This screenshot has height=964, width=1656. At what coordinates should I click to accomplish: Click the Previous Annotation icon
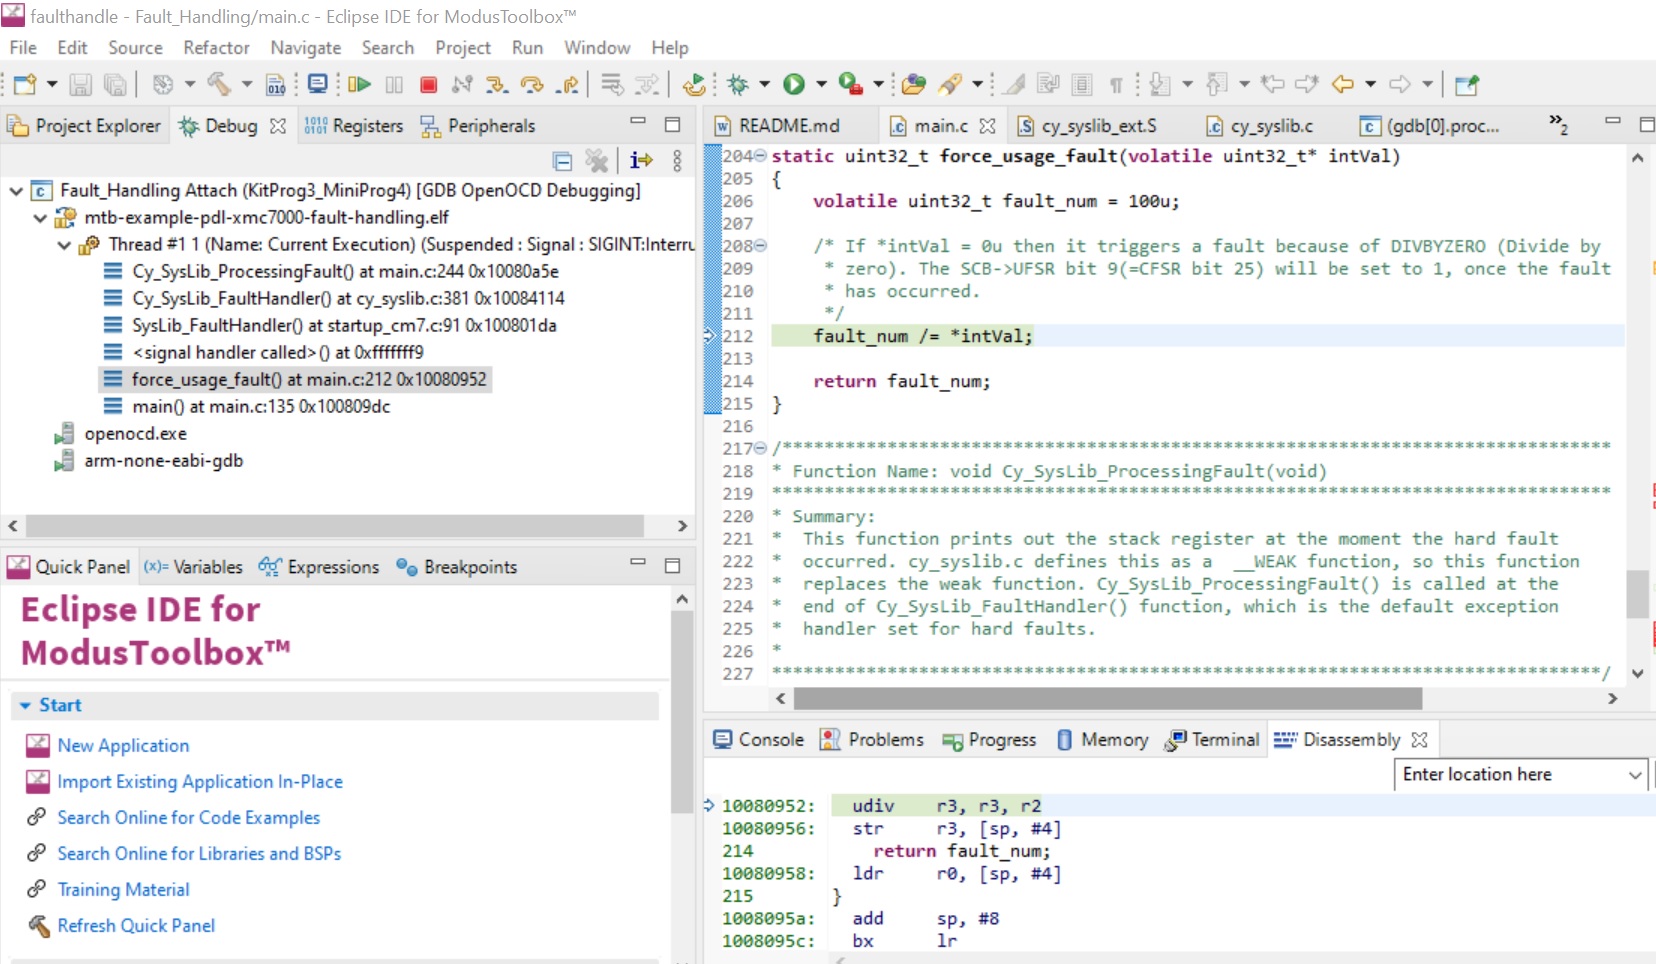[1217, 85]
